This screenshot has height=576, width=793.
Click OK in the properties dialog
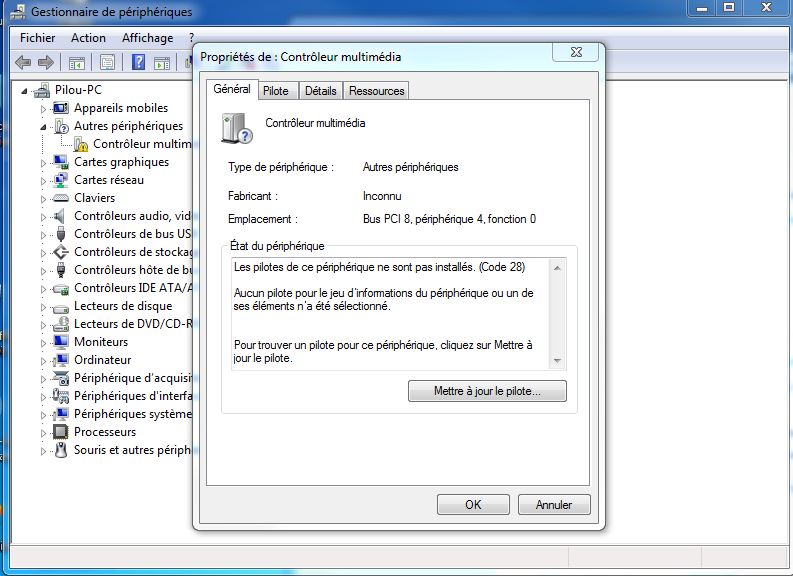point(473,505)
